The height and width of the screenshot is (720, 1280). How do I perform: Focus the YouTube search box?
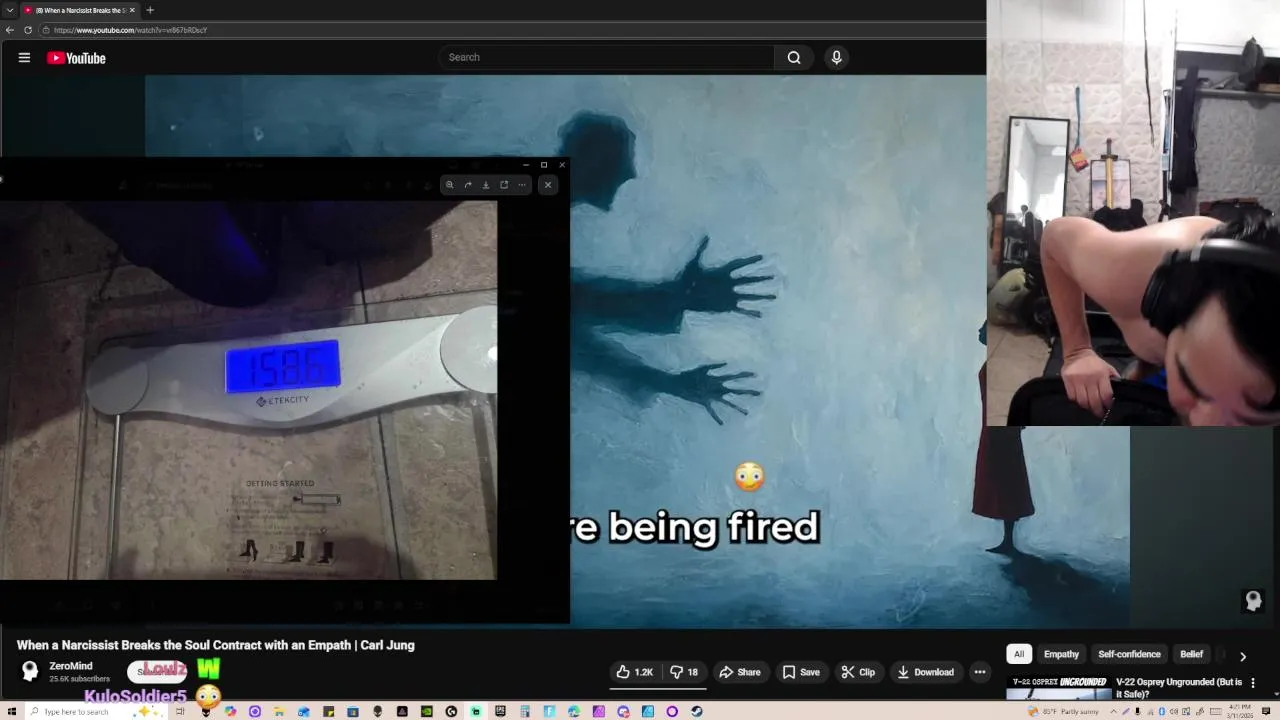(607, 57)
